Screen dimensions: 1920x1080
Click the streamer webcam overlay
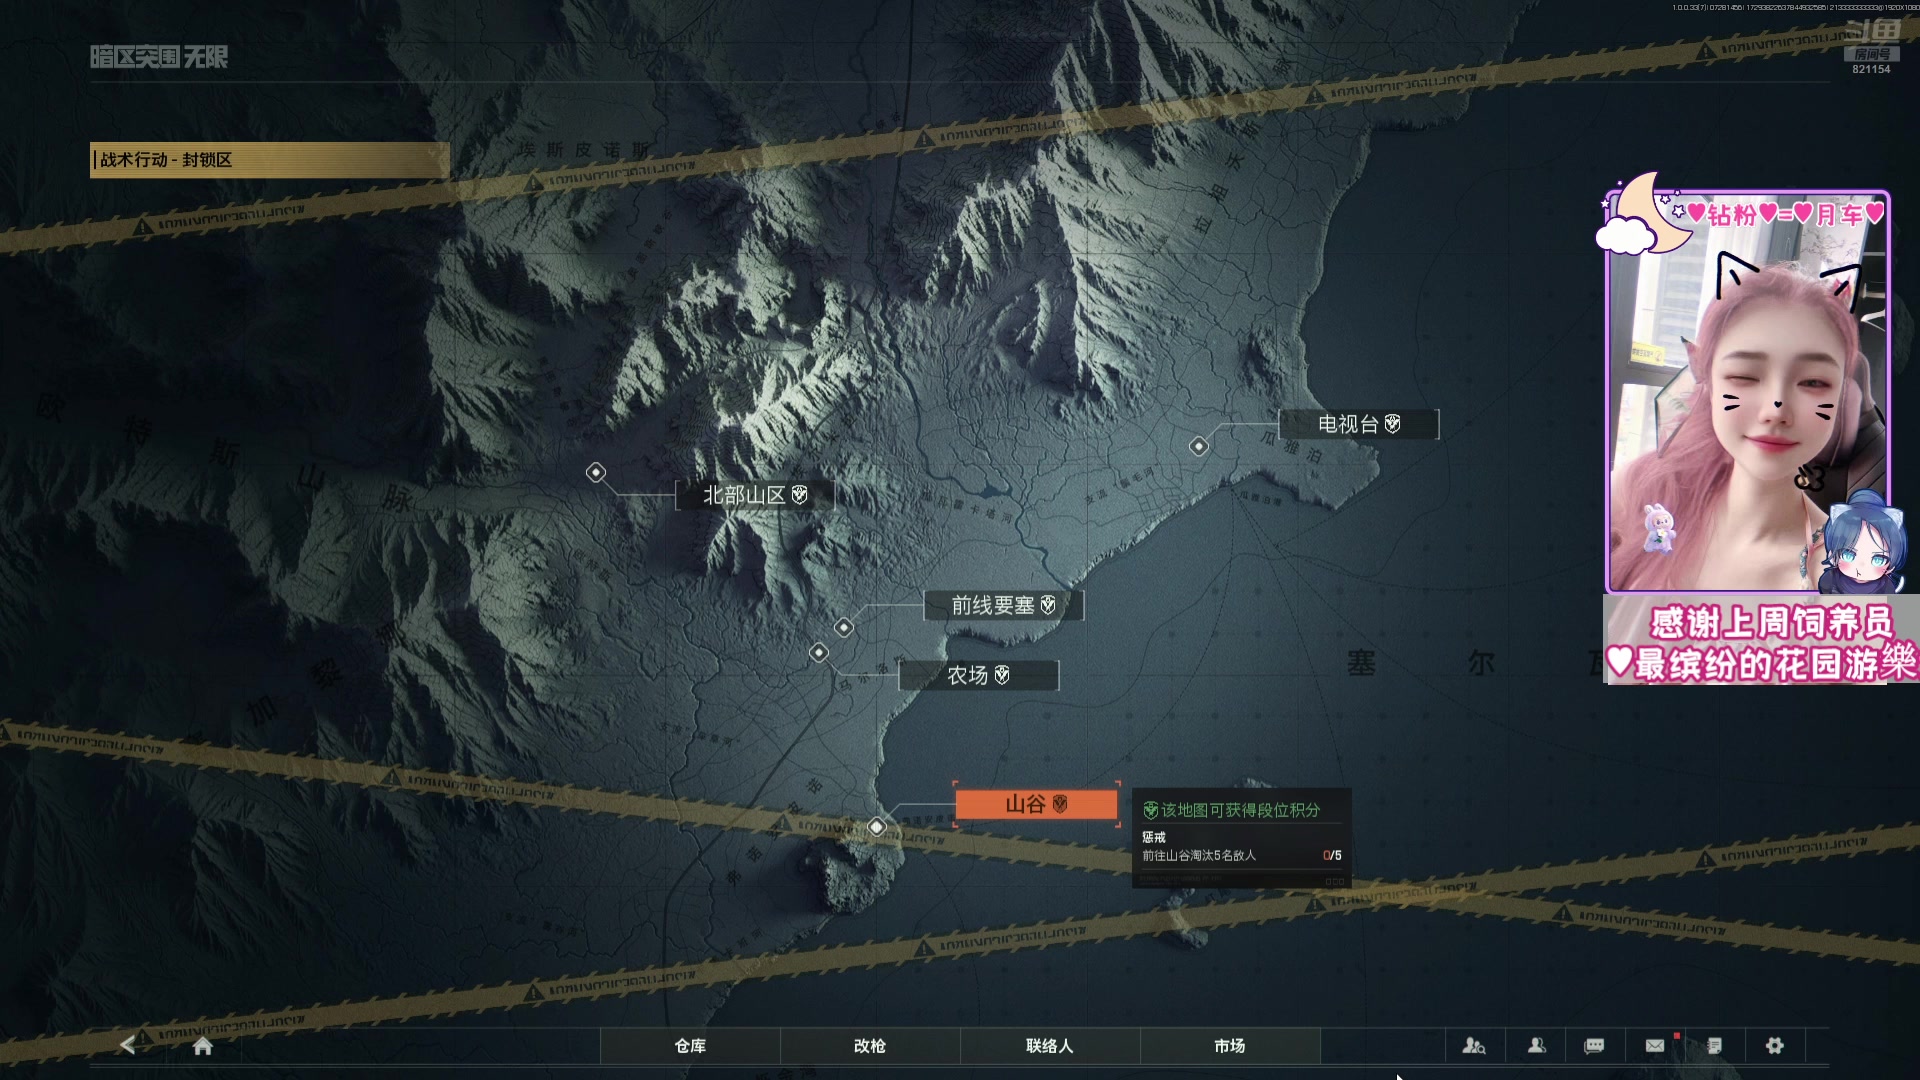coord(1747,392)
